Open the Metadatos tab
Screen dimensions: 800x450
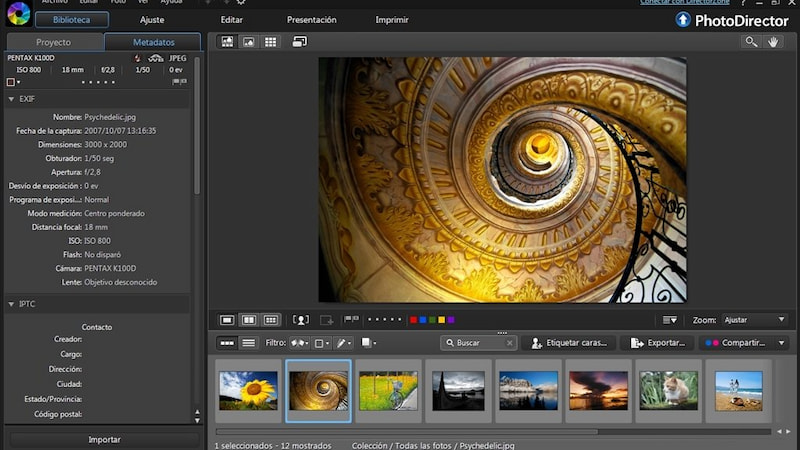click(153, 42)
